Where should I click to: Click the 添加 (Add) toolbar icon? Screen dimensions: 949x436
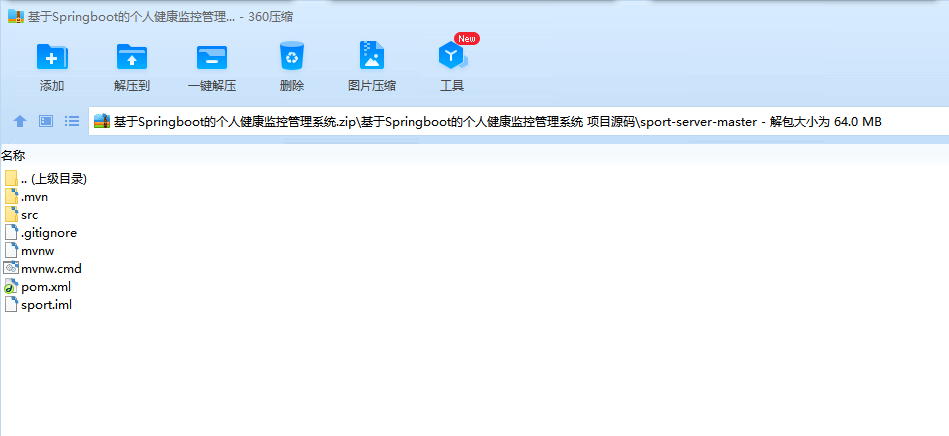tap(52, 57)
